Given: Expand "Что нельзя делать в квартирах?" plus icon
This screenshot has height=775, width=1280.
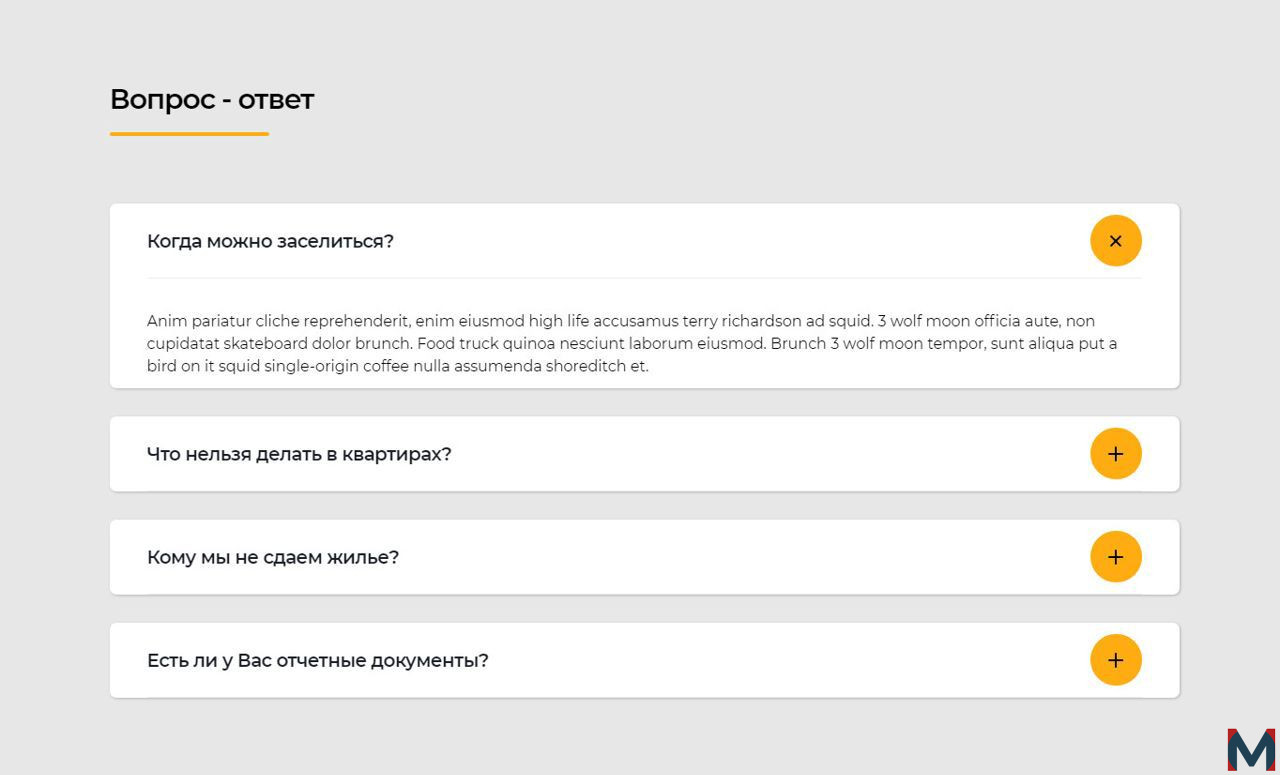Looking at the screenshot, I should [x=1116, y=454].
